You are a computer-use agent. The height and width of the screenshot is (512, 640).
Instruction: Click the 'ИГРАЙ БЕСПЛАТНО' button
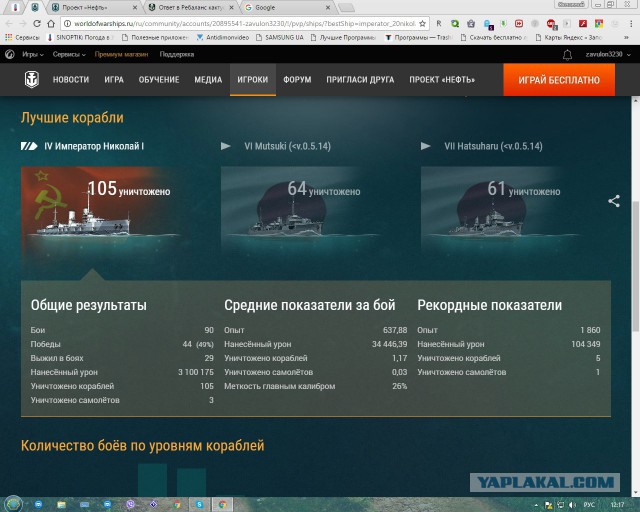click(559, 80)
